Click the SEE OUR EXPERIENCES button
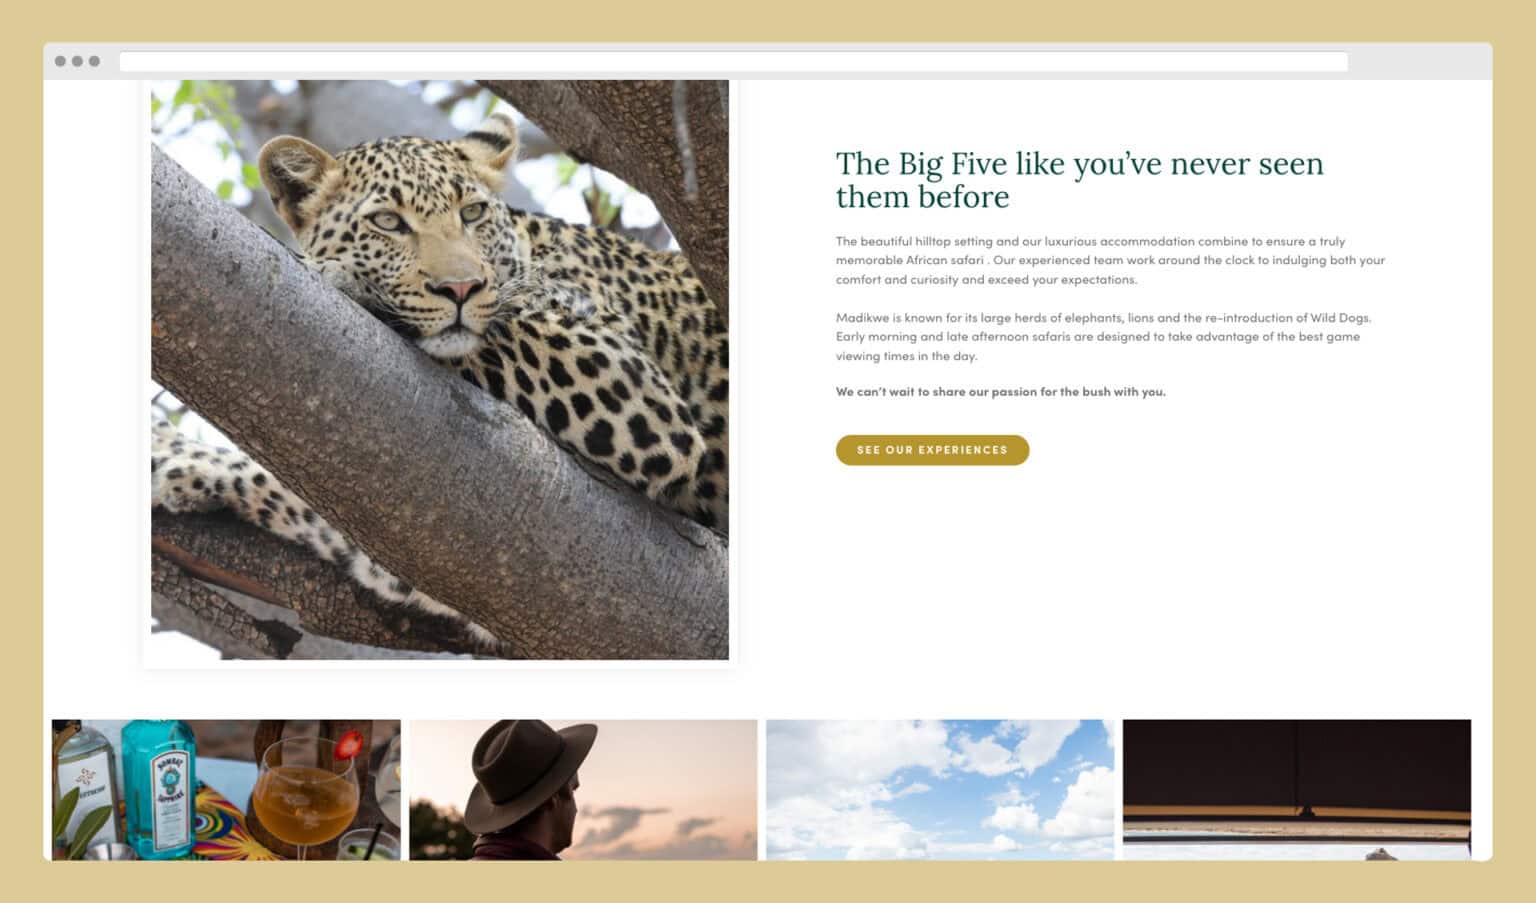The height and width of the screenshot is (903, 1536). pos(932,450)
